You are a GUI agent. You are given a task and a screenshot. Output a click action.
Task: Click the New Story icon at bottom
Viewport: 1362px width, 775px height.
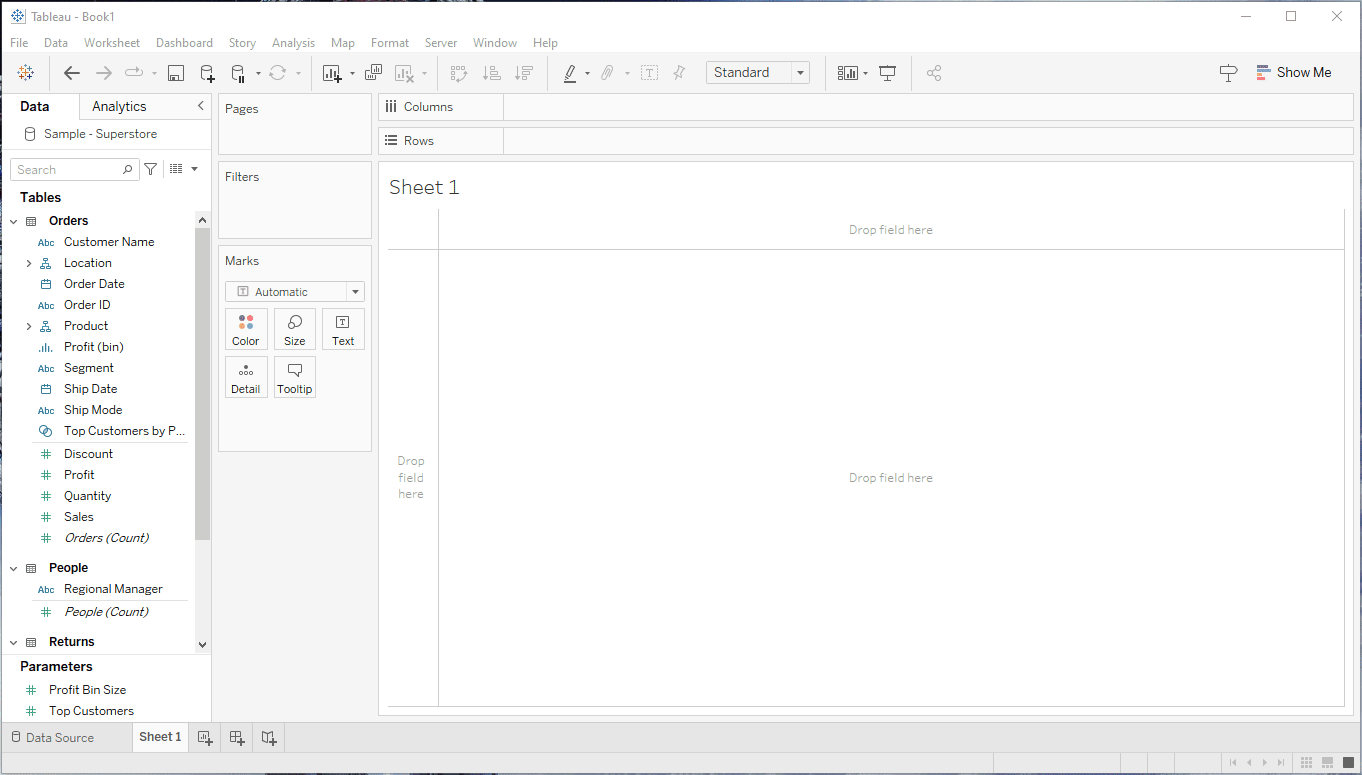[x=269, y=738]
